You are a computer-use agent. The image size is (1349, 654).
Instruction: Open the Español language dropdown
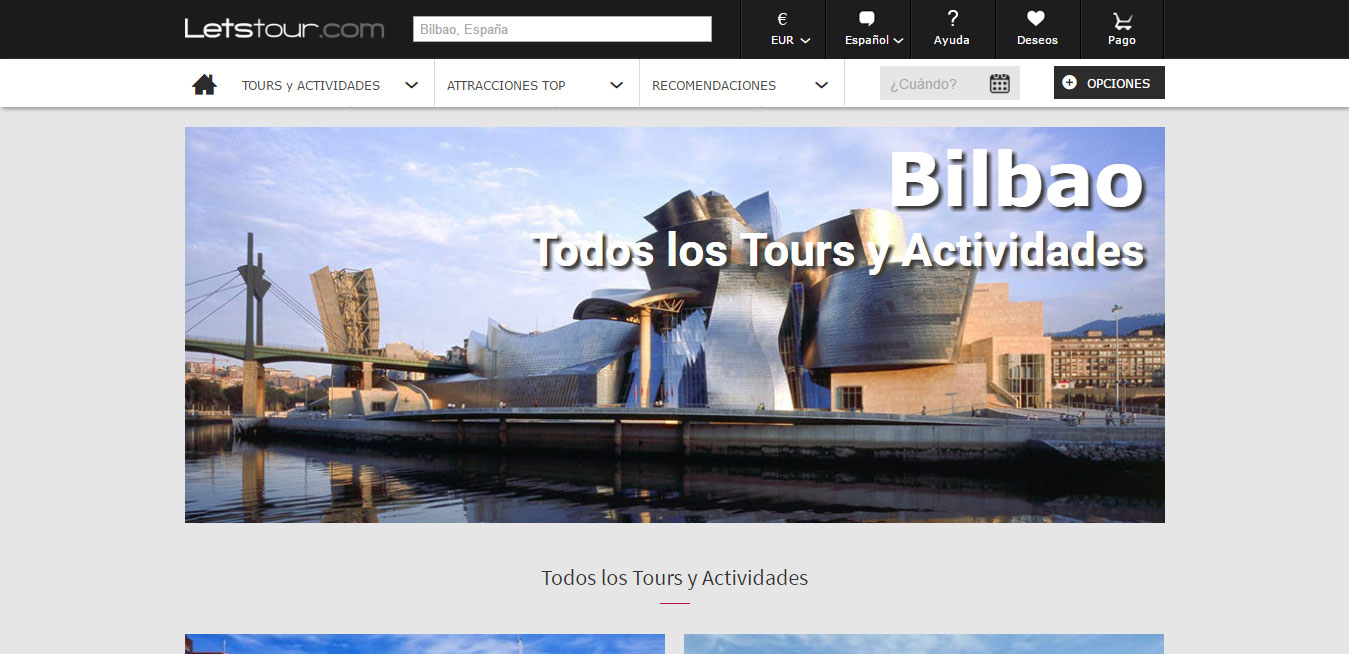[x=874, y=41]
